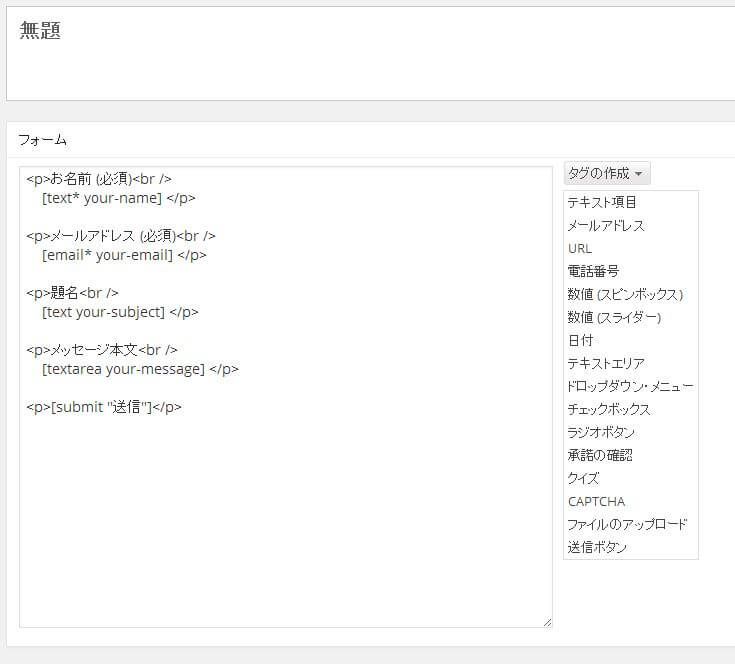Choose URL from tag menu
Screen dimensions: 735x664
(x=580, y=248)
